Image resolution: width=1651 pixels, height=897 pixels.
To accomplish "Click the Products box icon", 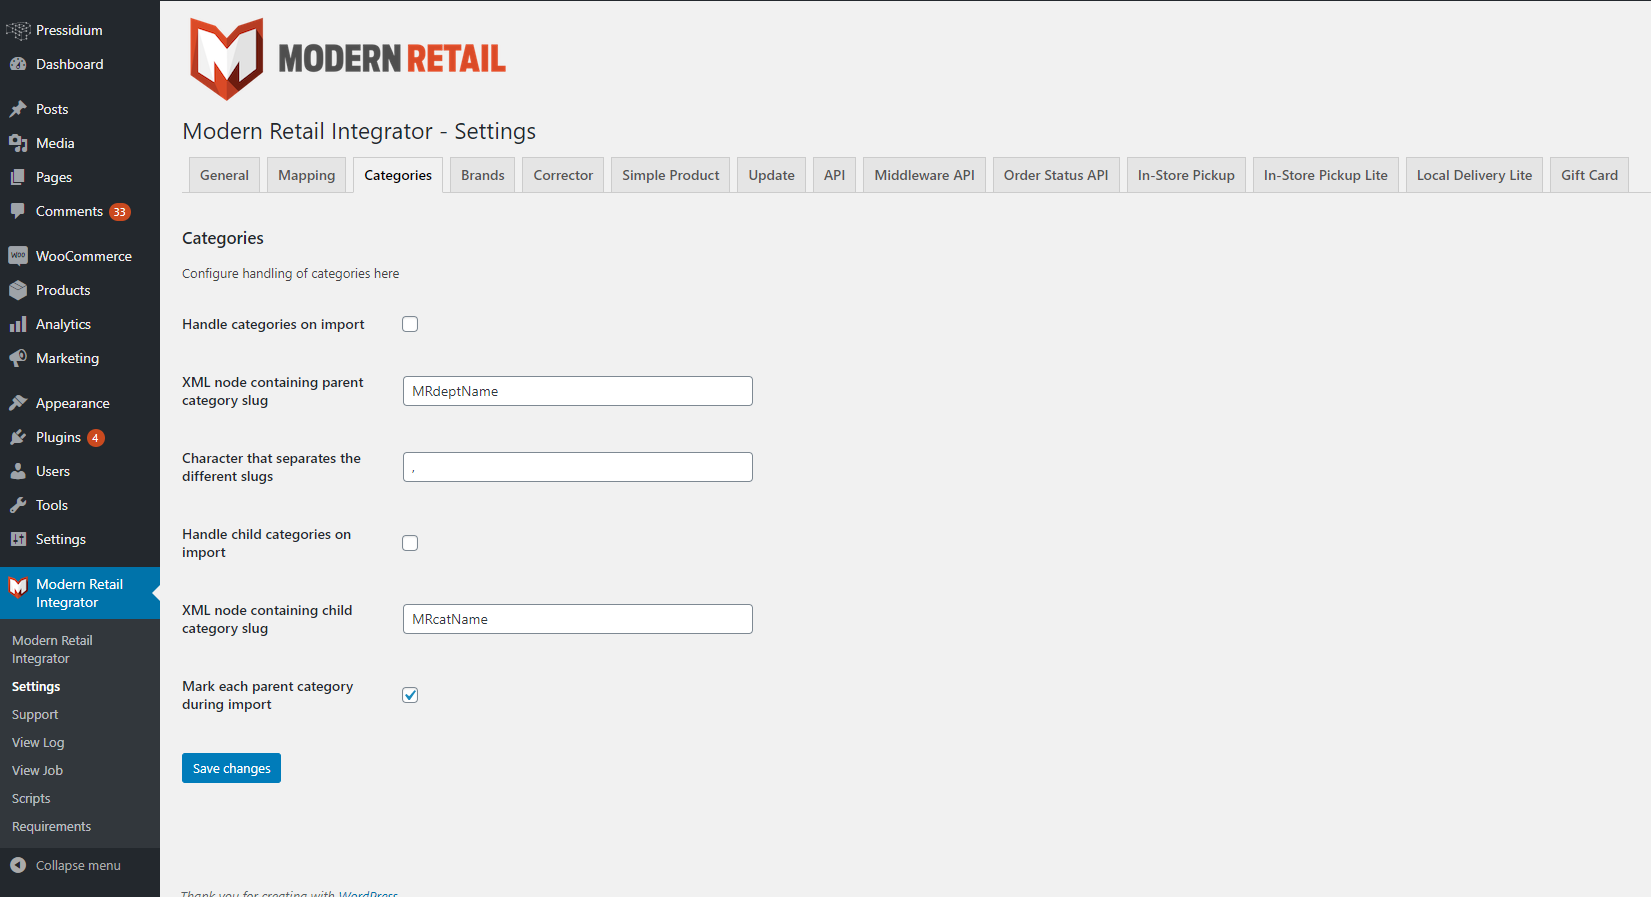I will click(18, 290).
